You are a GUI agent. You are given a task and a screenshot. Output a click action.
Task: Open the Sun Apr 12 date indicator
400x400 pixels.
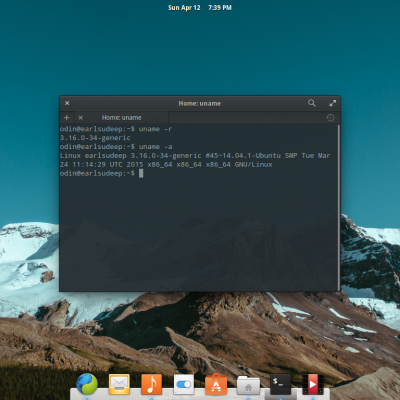coord(184,8)
